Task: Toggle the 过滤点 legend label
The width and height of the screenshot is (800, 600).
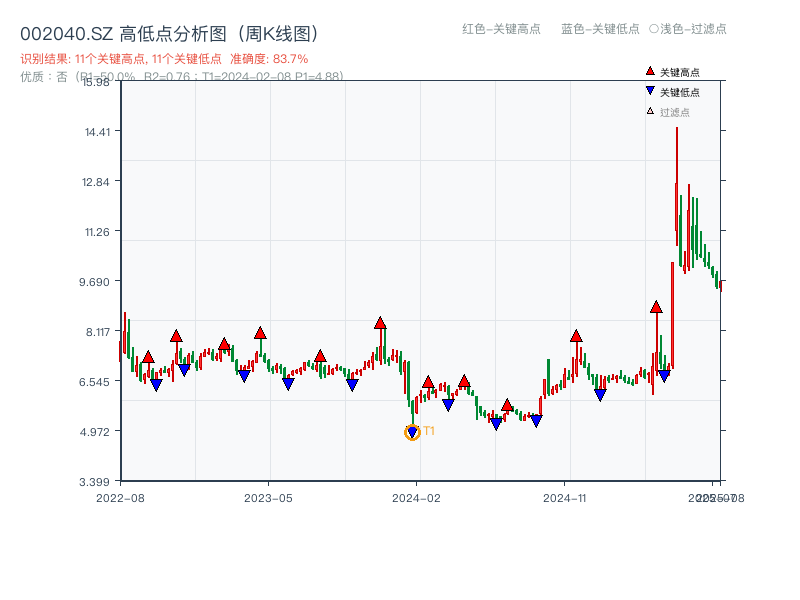Action: coord(674,112)
